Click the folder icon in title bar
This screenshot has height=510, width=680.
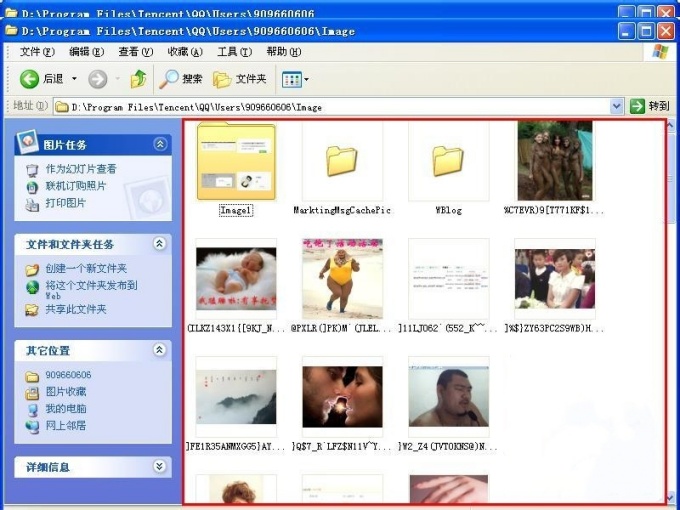click(x=12, y=31)
